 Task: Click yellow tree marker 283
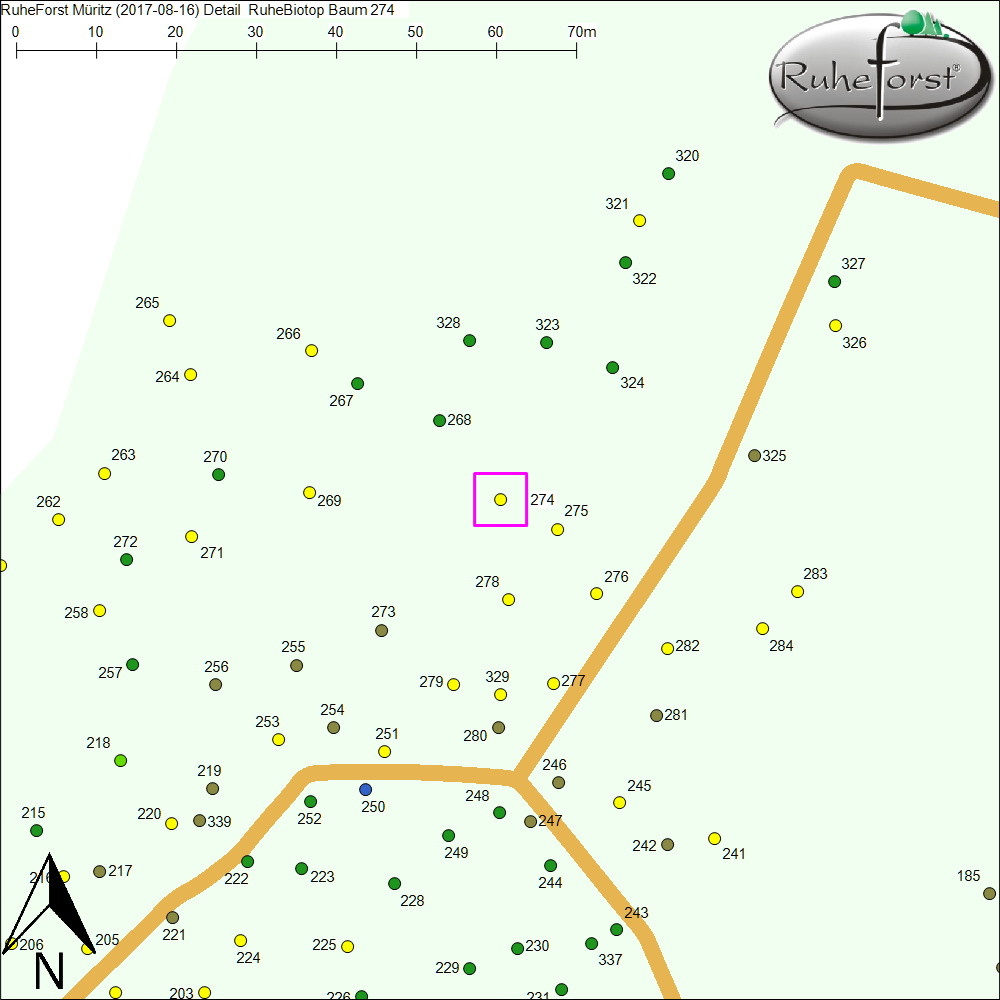pyautogui.click(x=798, y=592)
